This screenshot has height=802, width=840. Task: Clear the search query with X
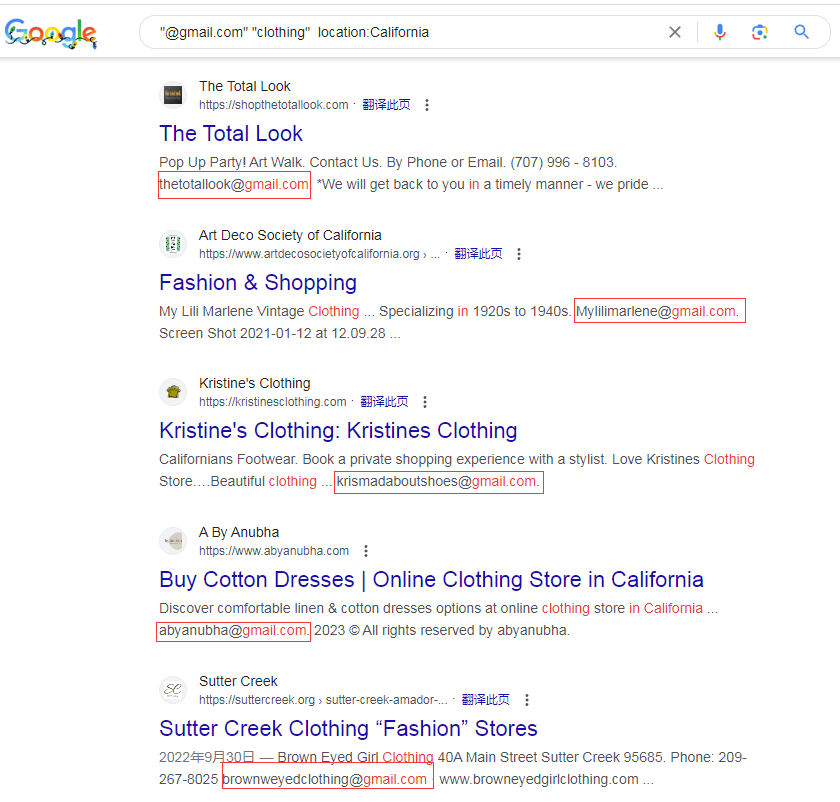[x=675, y=32]
